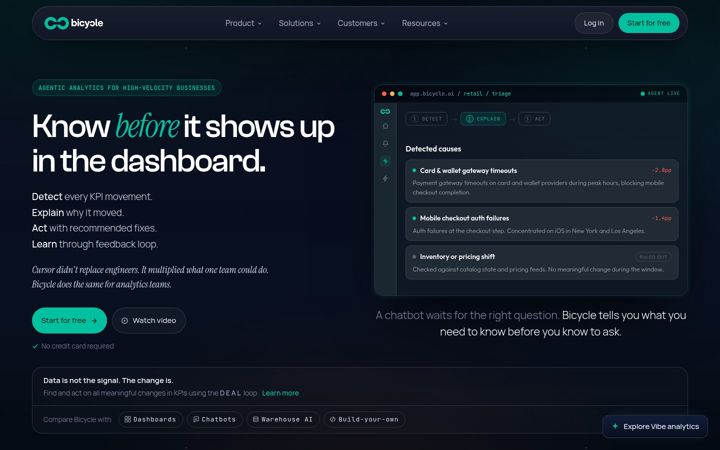Open the Learn more link
720x450 pixels.
[280, 393]
